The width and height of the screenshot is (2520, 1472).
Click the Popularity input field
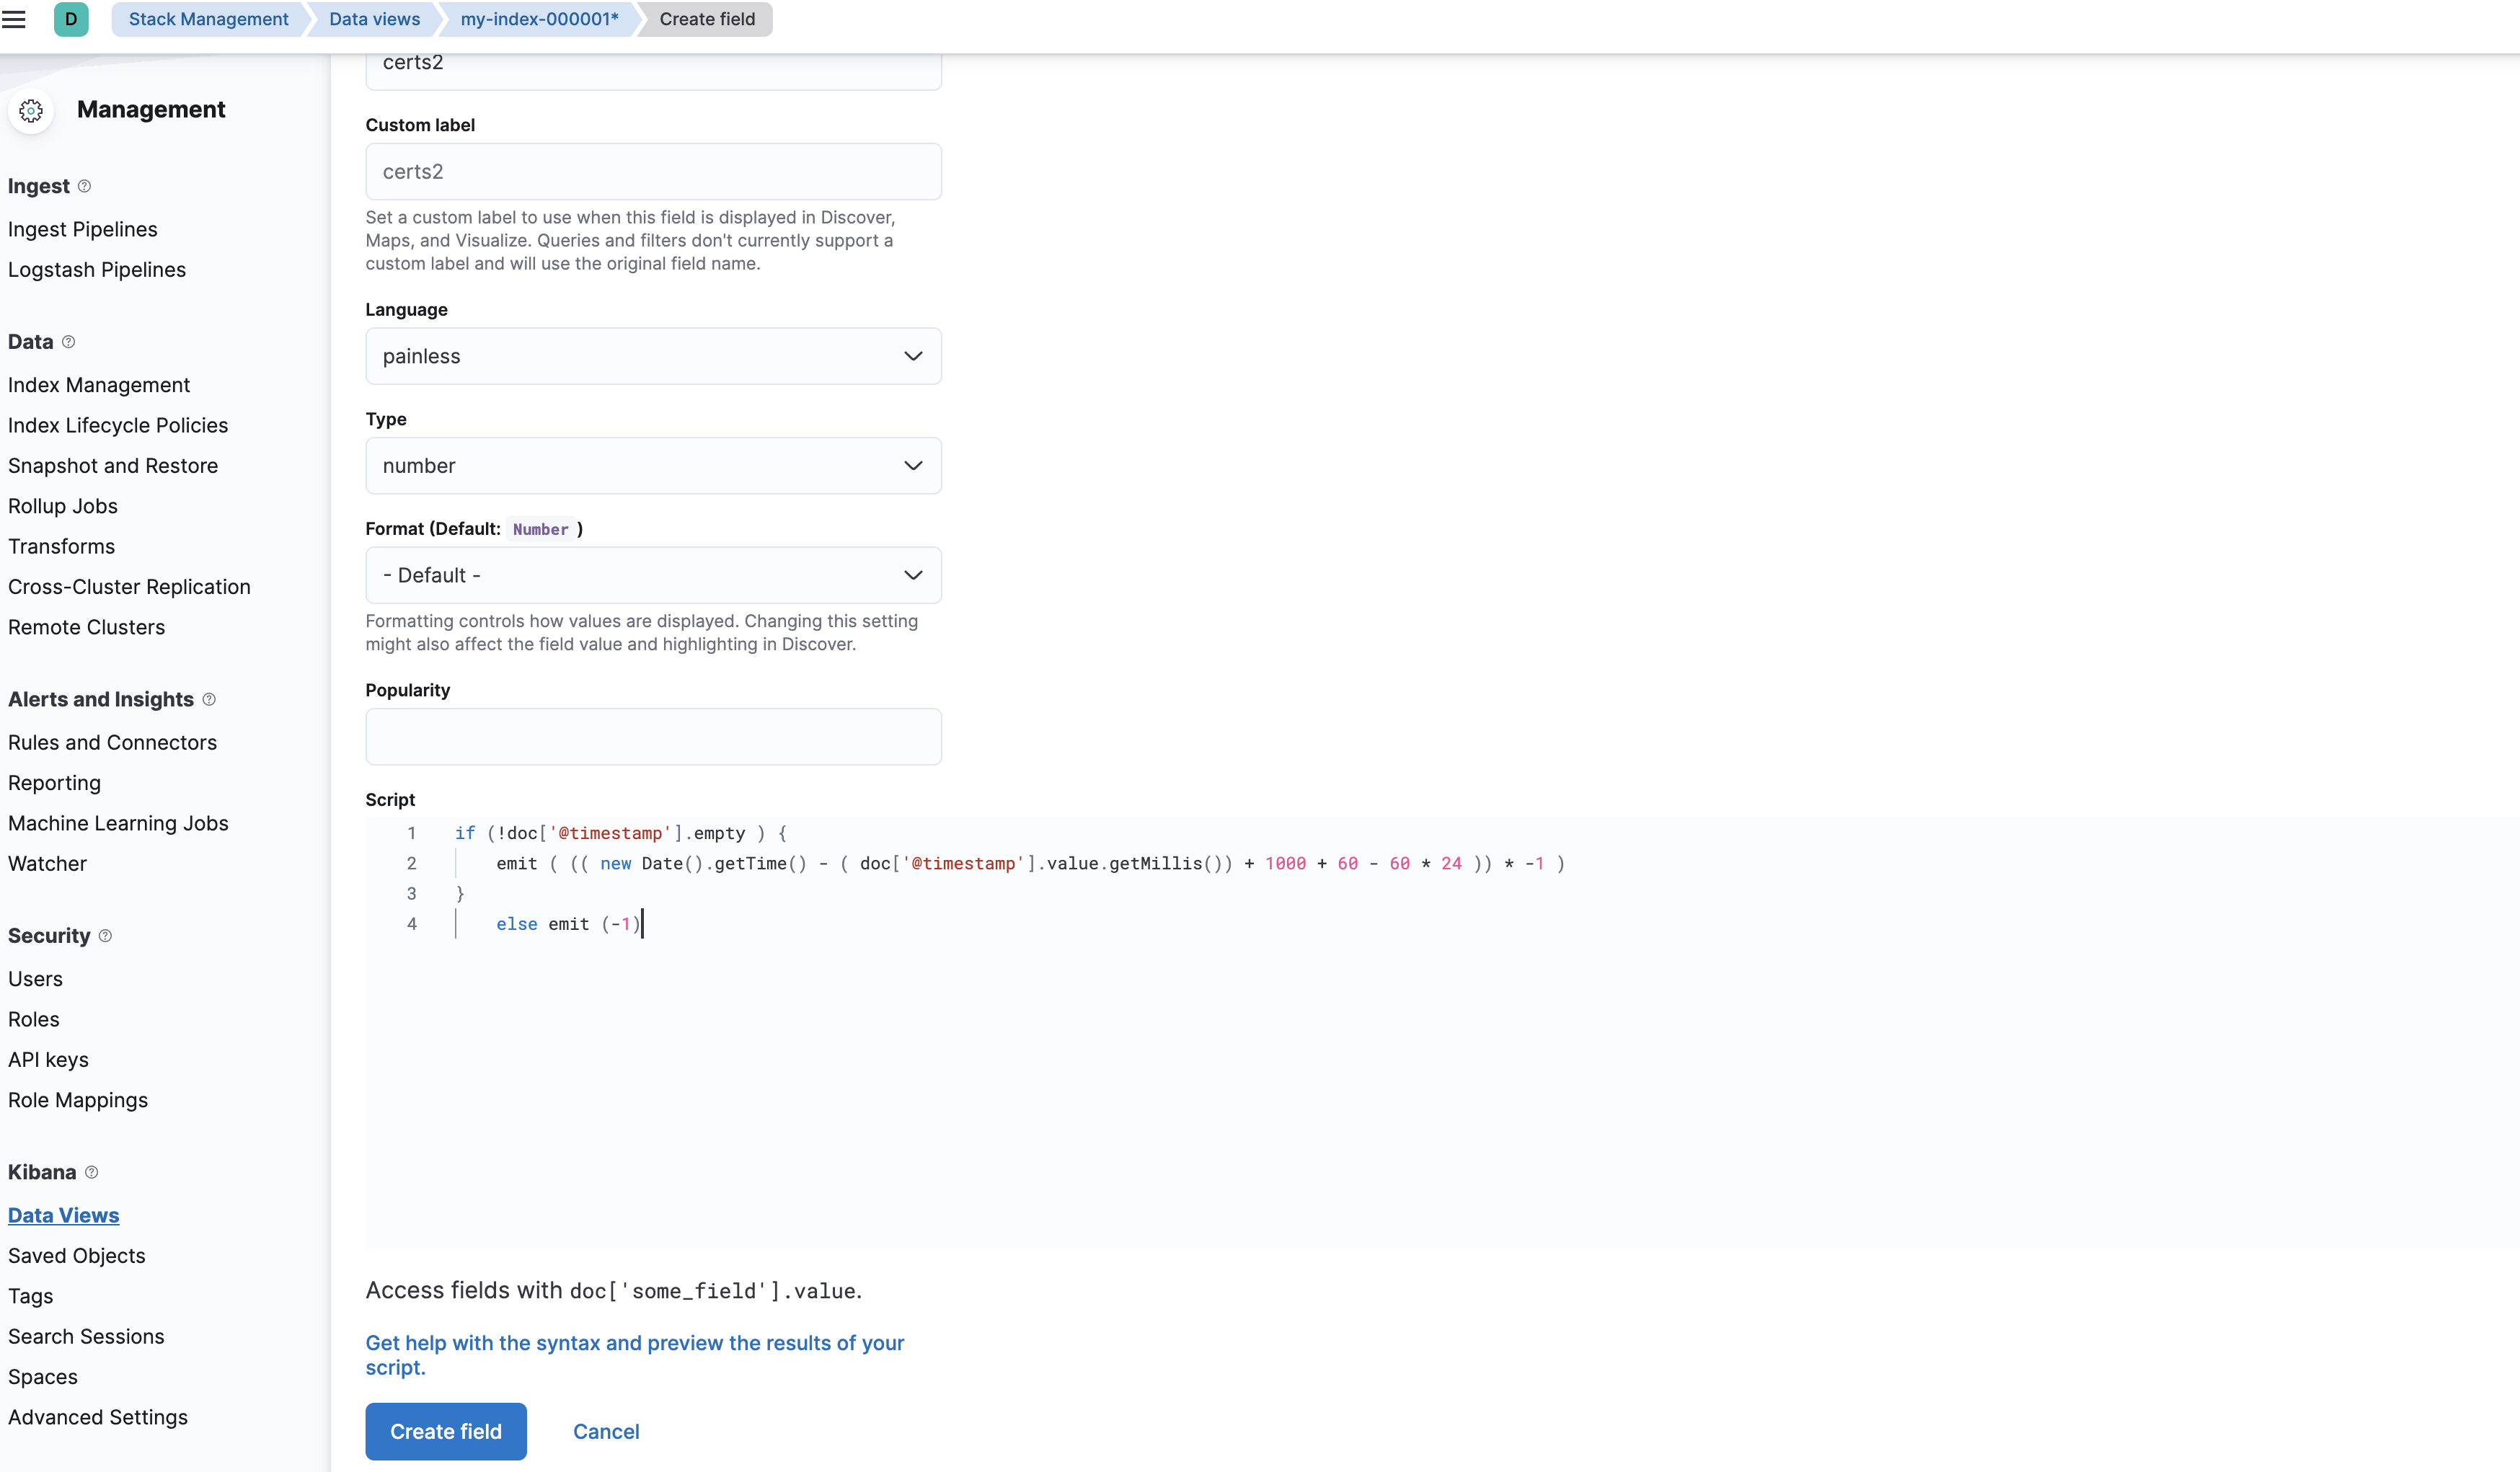(x=653, y=737)
